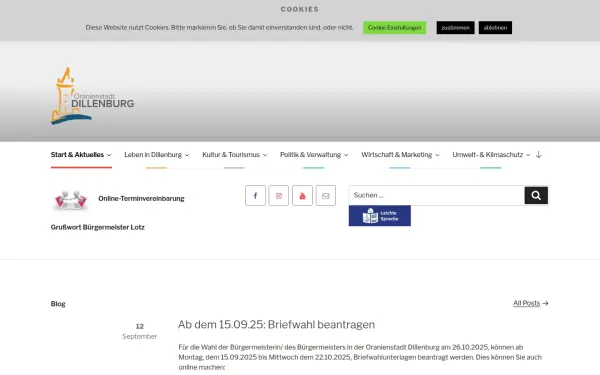Viewport: 600px width, 375px height.
Task: Open the Online-Terminvereinbarung link
Action: pyautogui.click(x=141, y=199)
